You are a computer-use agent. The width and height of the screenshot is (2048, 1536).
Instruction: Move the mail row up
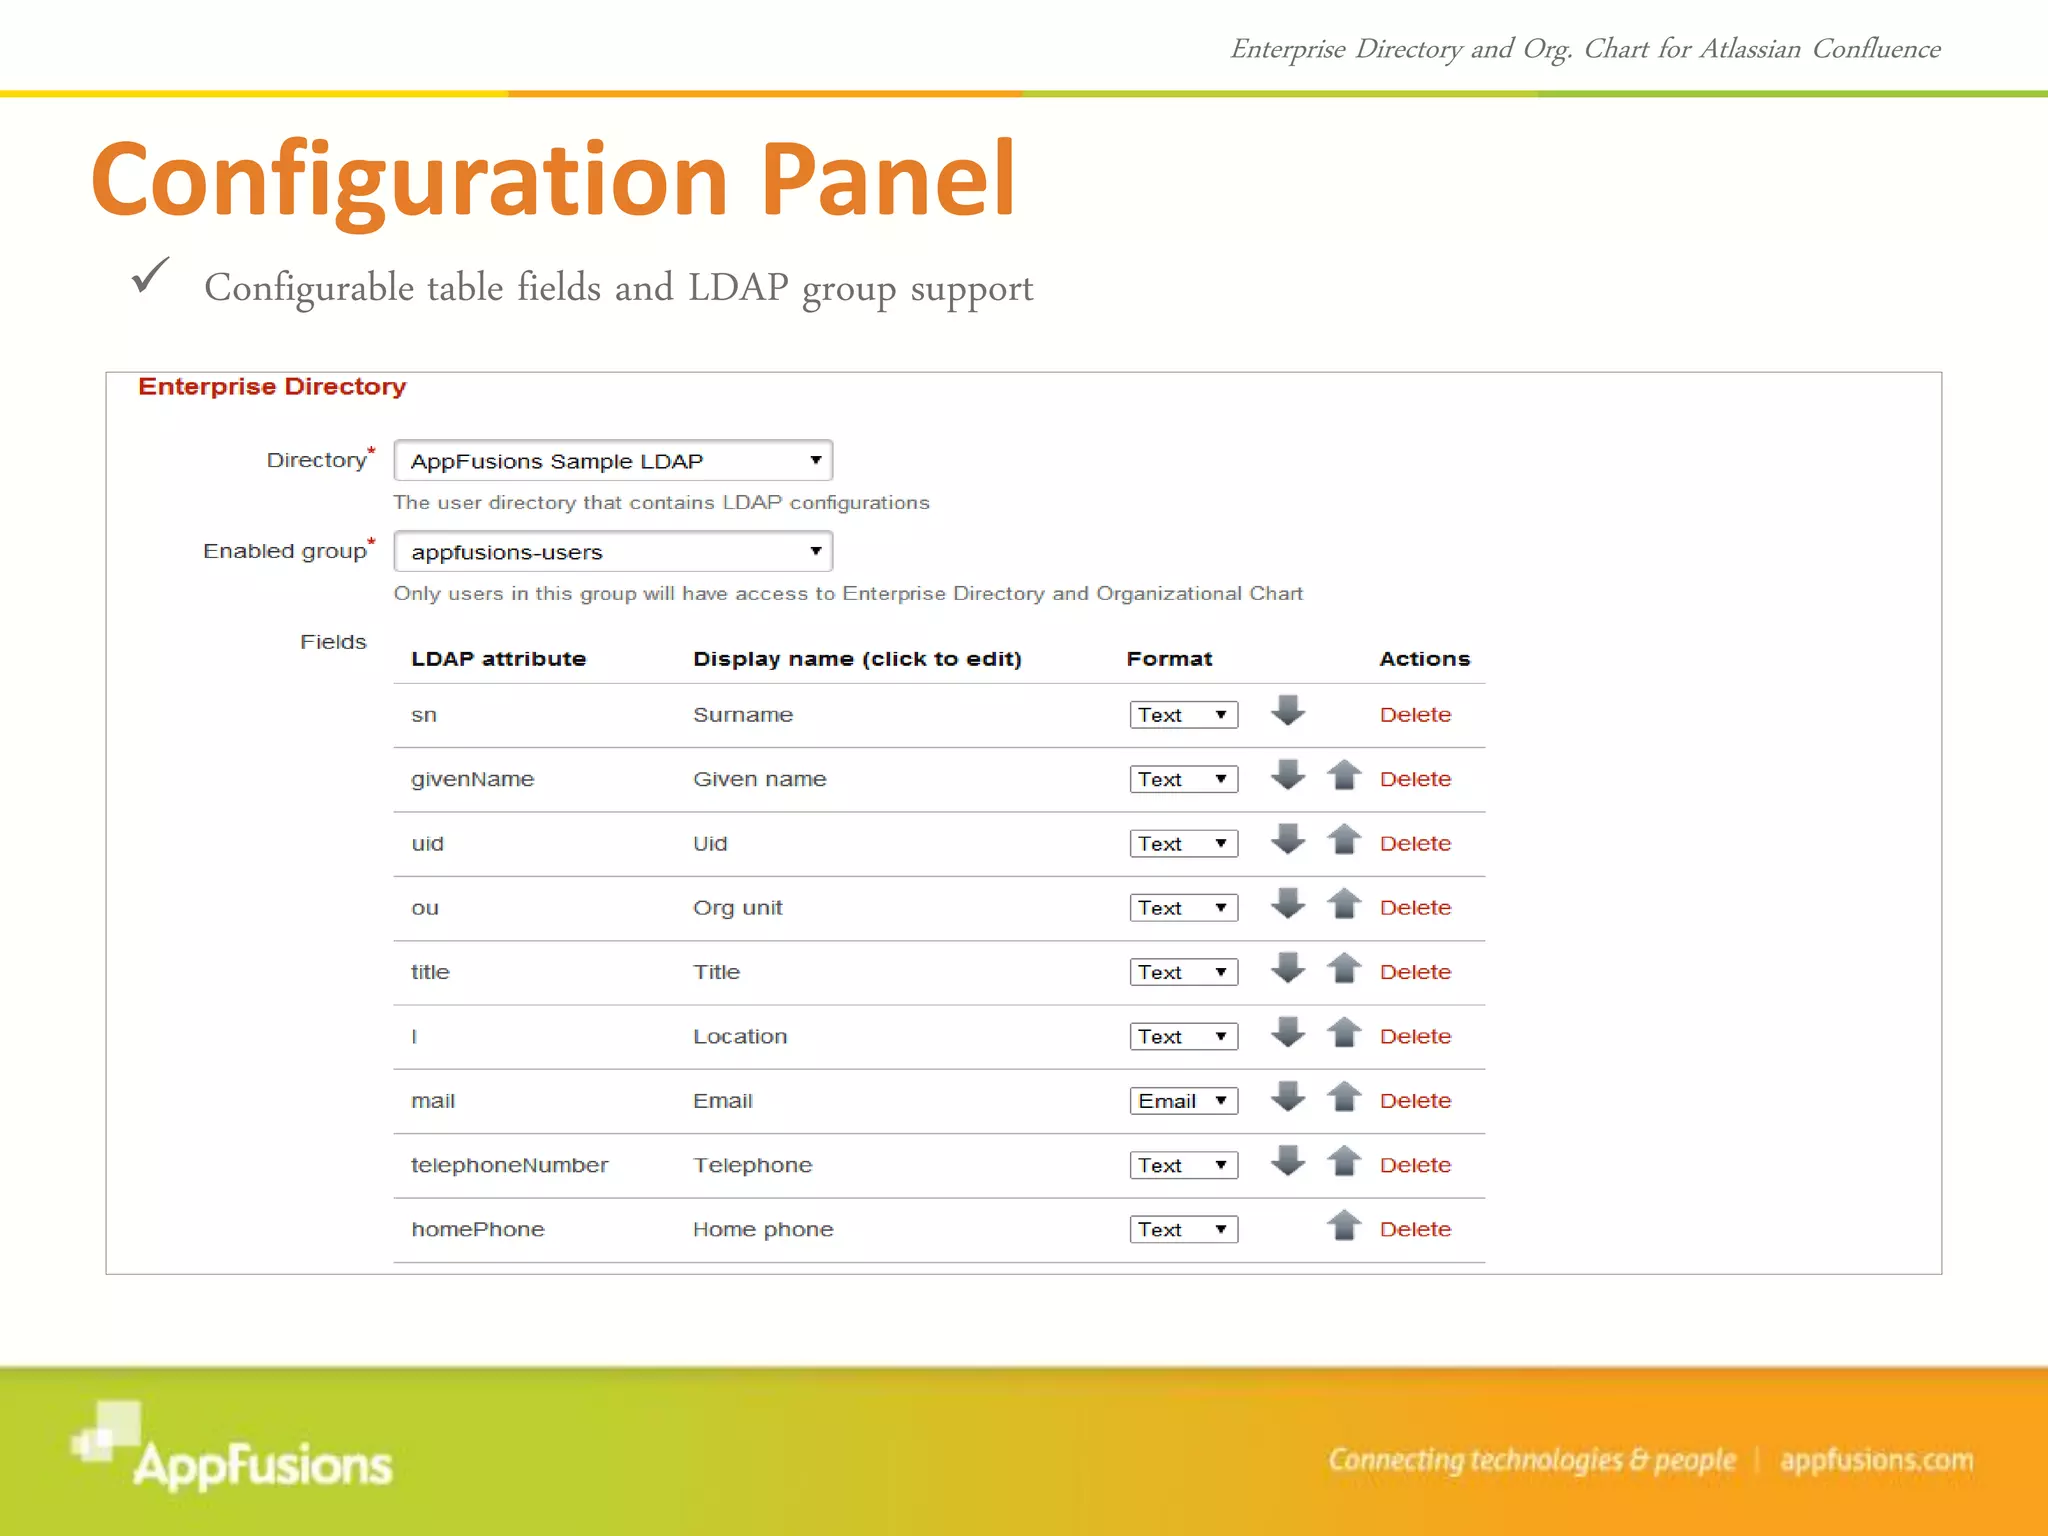[1344, 1097]
